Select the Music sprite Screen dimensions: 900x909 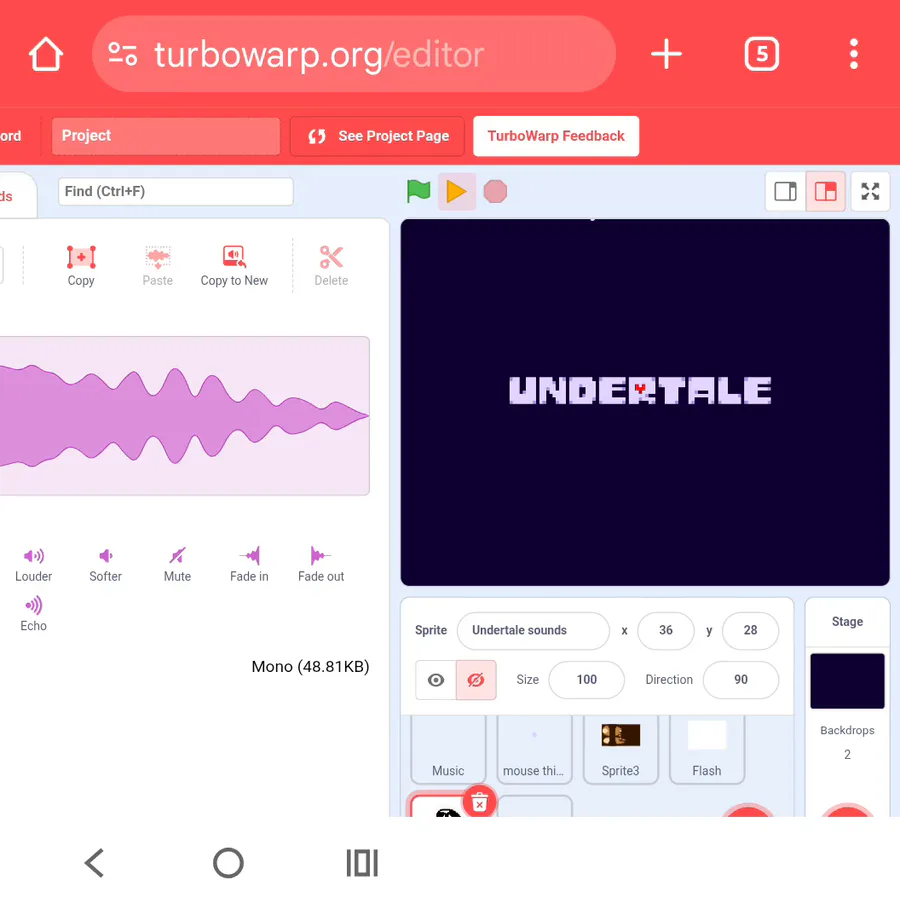(x=448, y=749)
